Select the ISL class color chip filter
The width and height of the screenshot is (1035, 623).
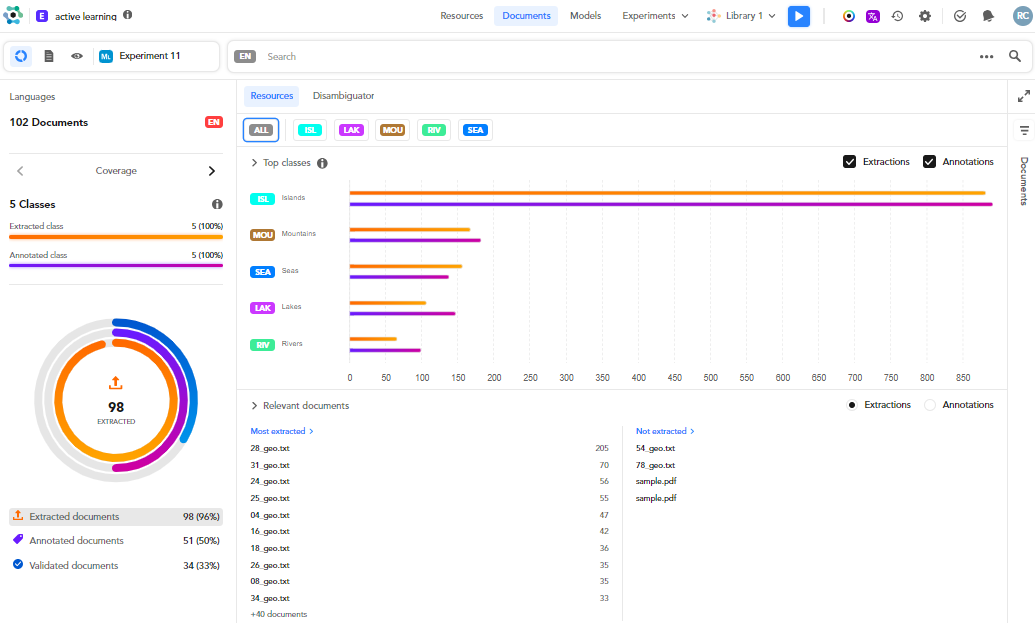pos(310,130)
